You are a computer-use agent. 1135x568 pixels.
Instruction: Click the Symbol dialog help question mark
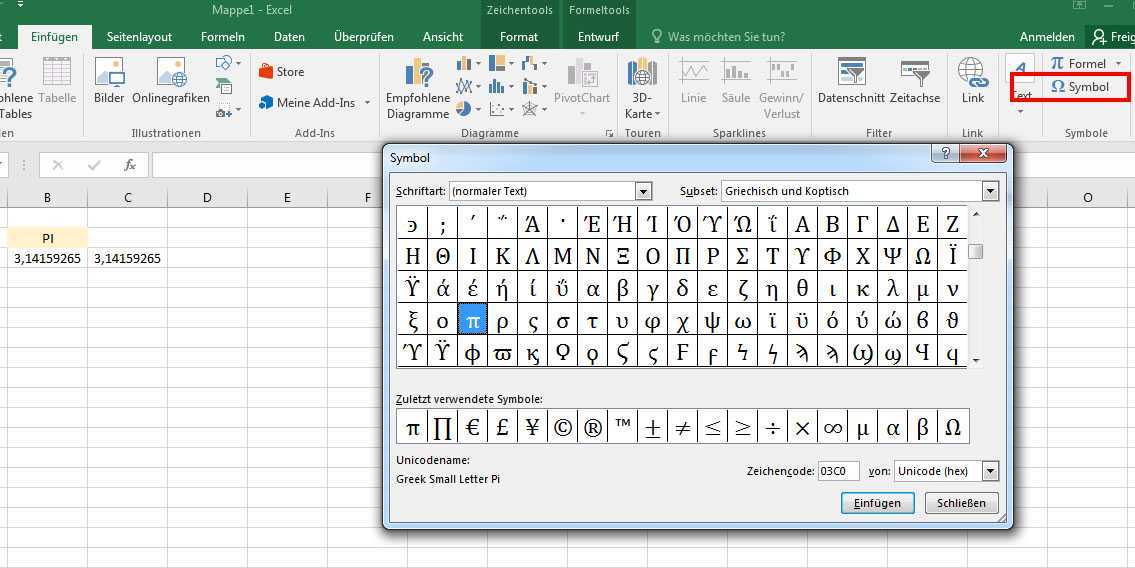(945, 153)
